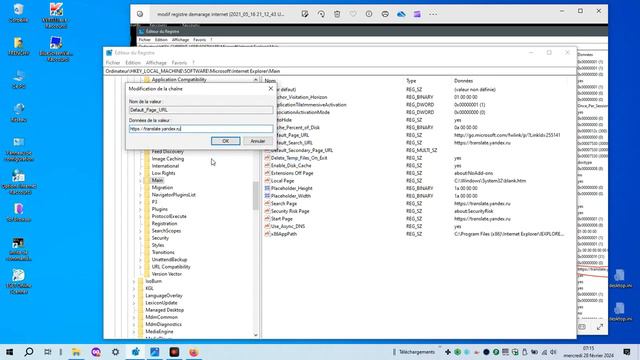Select the Version Vector key
This screenshot has width=640, height=360.
tap(167, 274)
